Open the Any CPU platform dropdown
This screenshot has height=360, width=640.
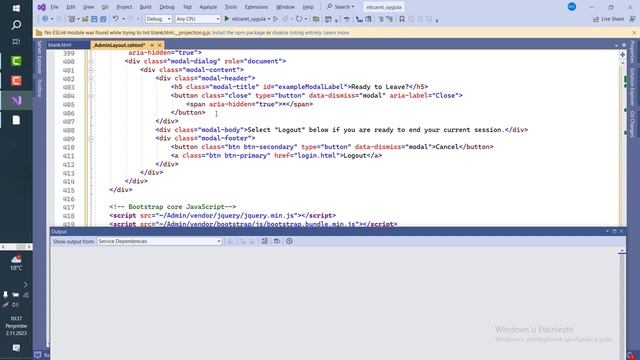pos(198,19)
